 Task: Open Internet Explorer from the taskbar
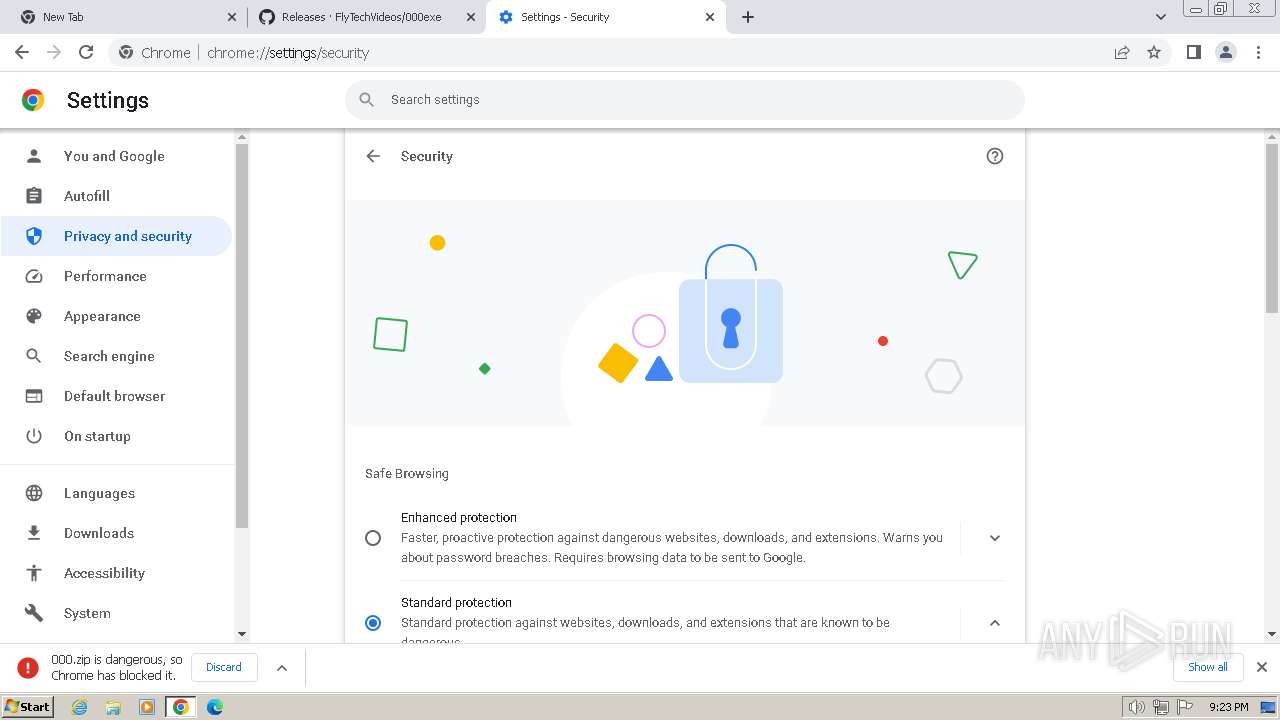(x=80, y=707)
